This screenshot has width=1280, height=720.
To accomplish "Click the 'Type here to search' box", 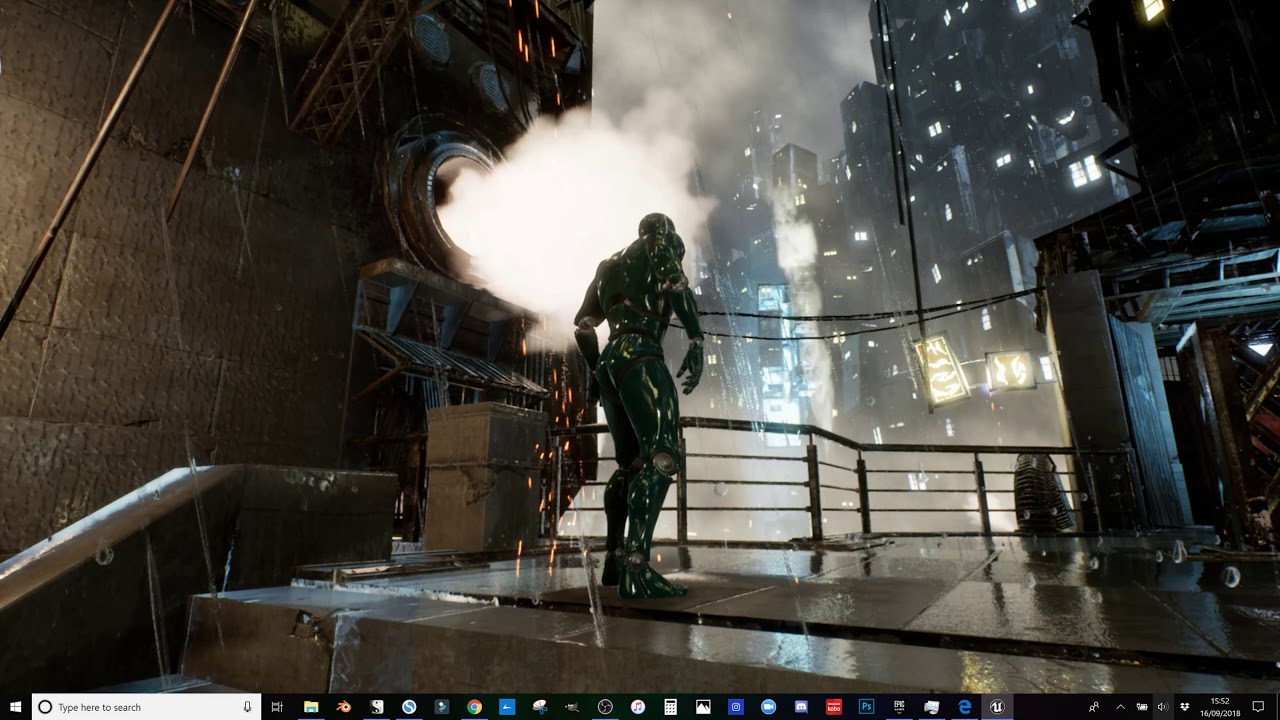I will coord(146,707).
